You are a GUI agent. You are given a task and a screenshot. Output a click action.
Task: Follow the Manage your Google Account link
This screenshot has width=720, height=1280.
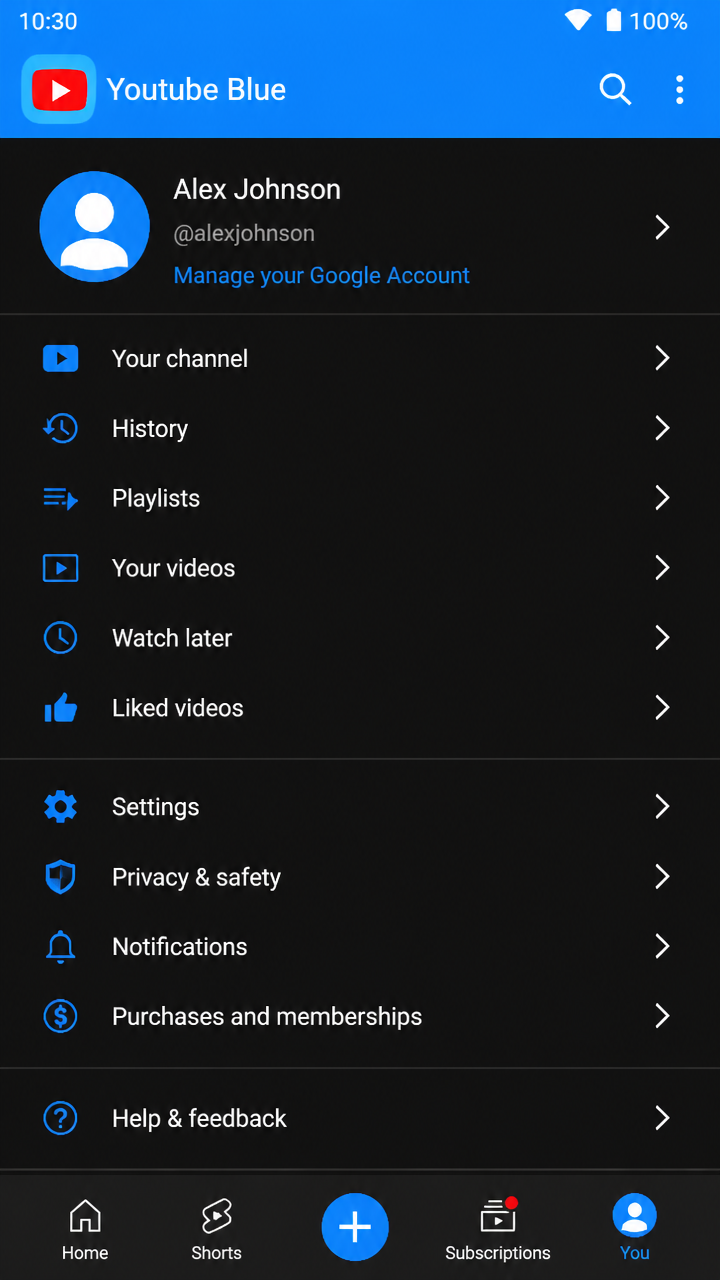pos(322,276)
